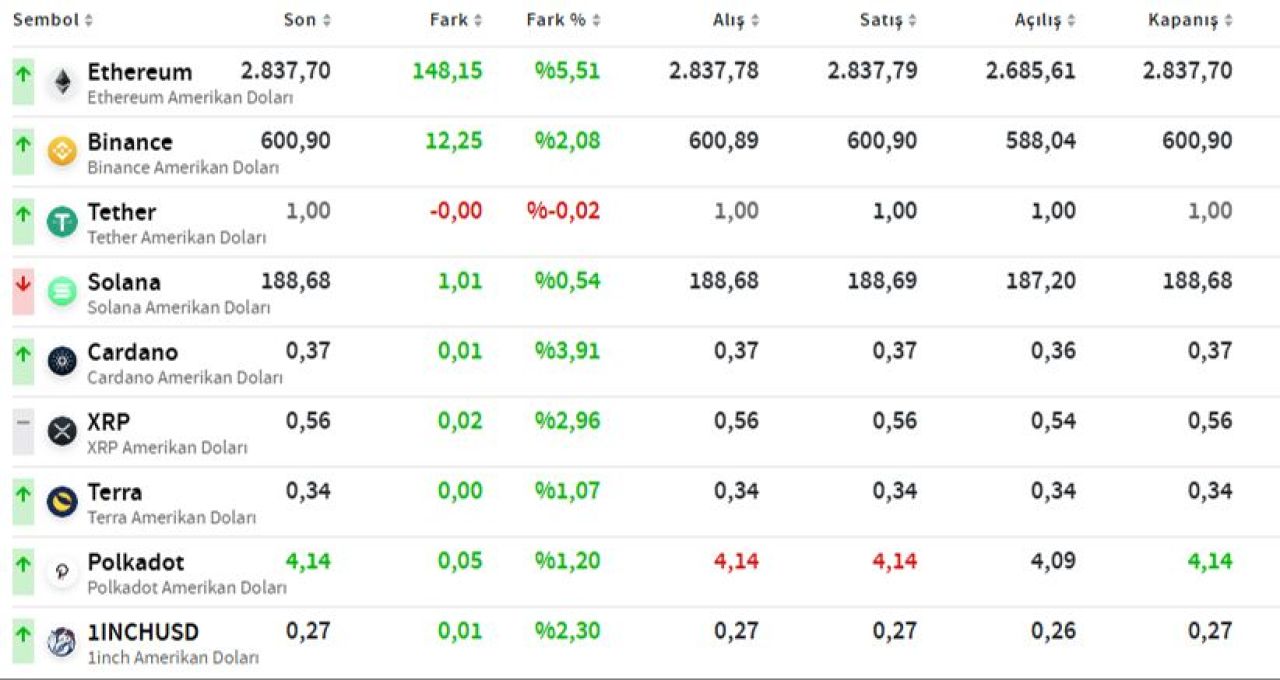This screenshot has width=1280, height=680.
Task: Click the Terra coin logo icon
Action: pos(62,501)
